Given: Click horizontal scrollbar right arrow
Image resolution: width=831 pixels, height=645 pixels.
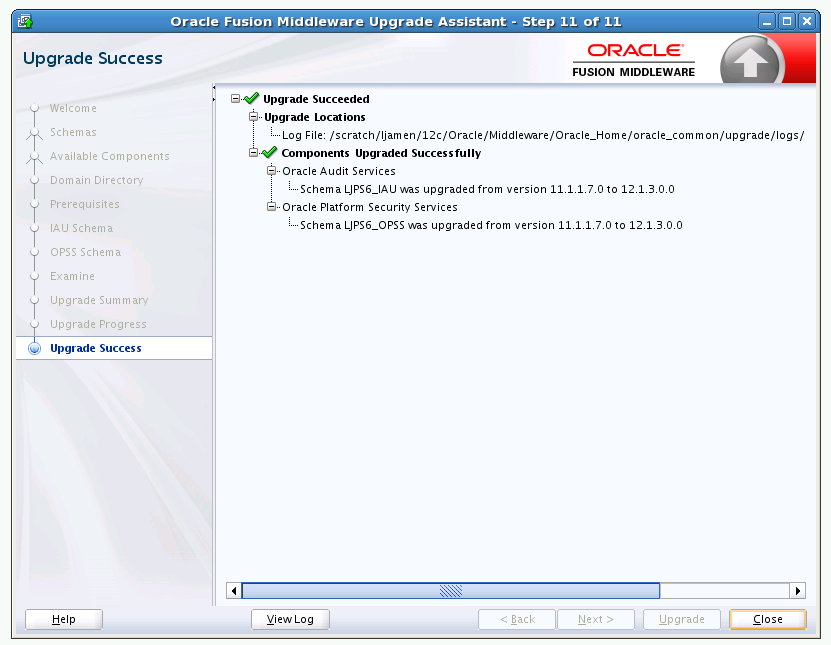Looking at the screenshot, I should [x=798, y=590].
